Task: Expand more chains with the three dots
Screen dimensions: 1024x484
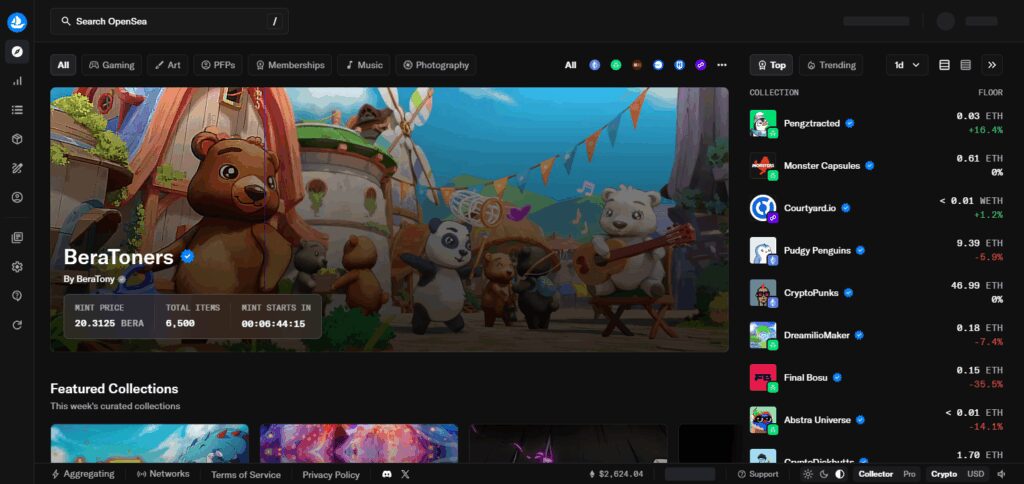Action: pos(722,65)
